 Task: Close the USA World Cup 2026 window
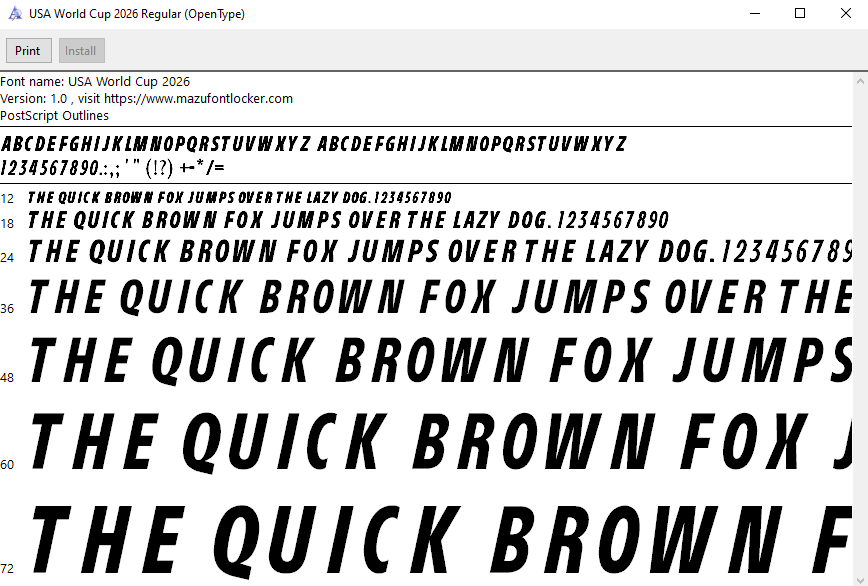click(845, 14)
